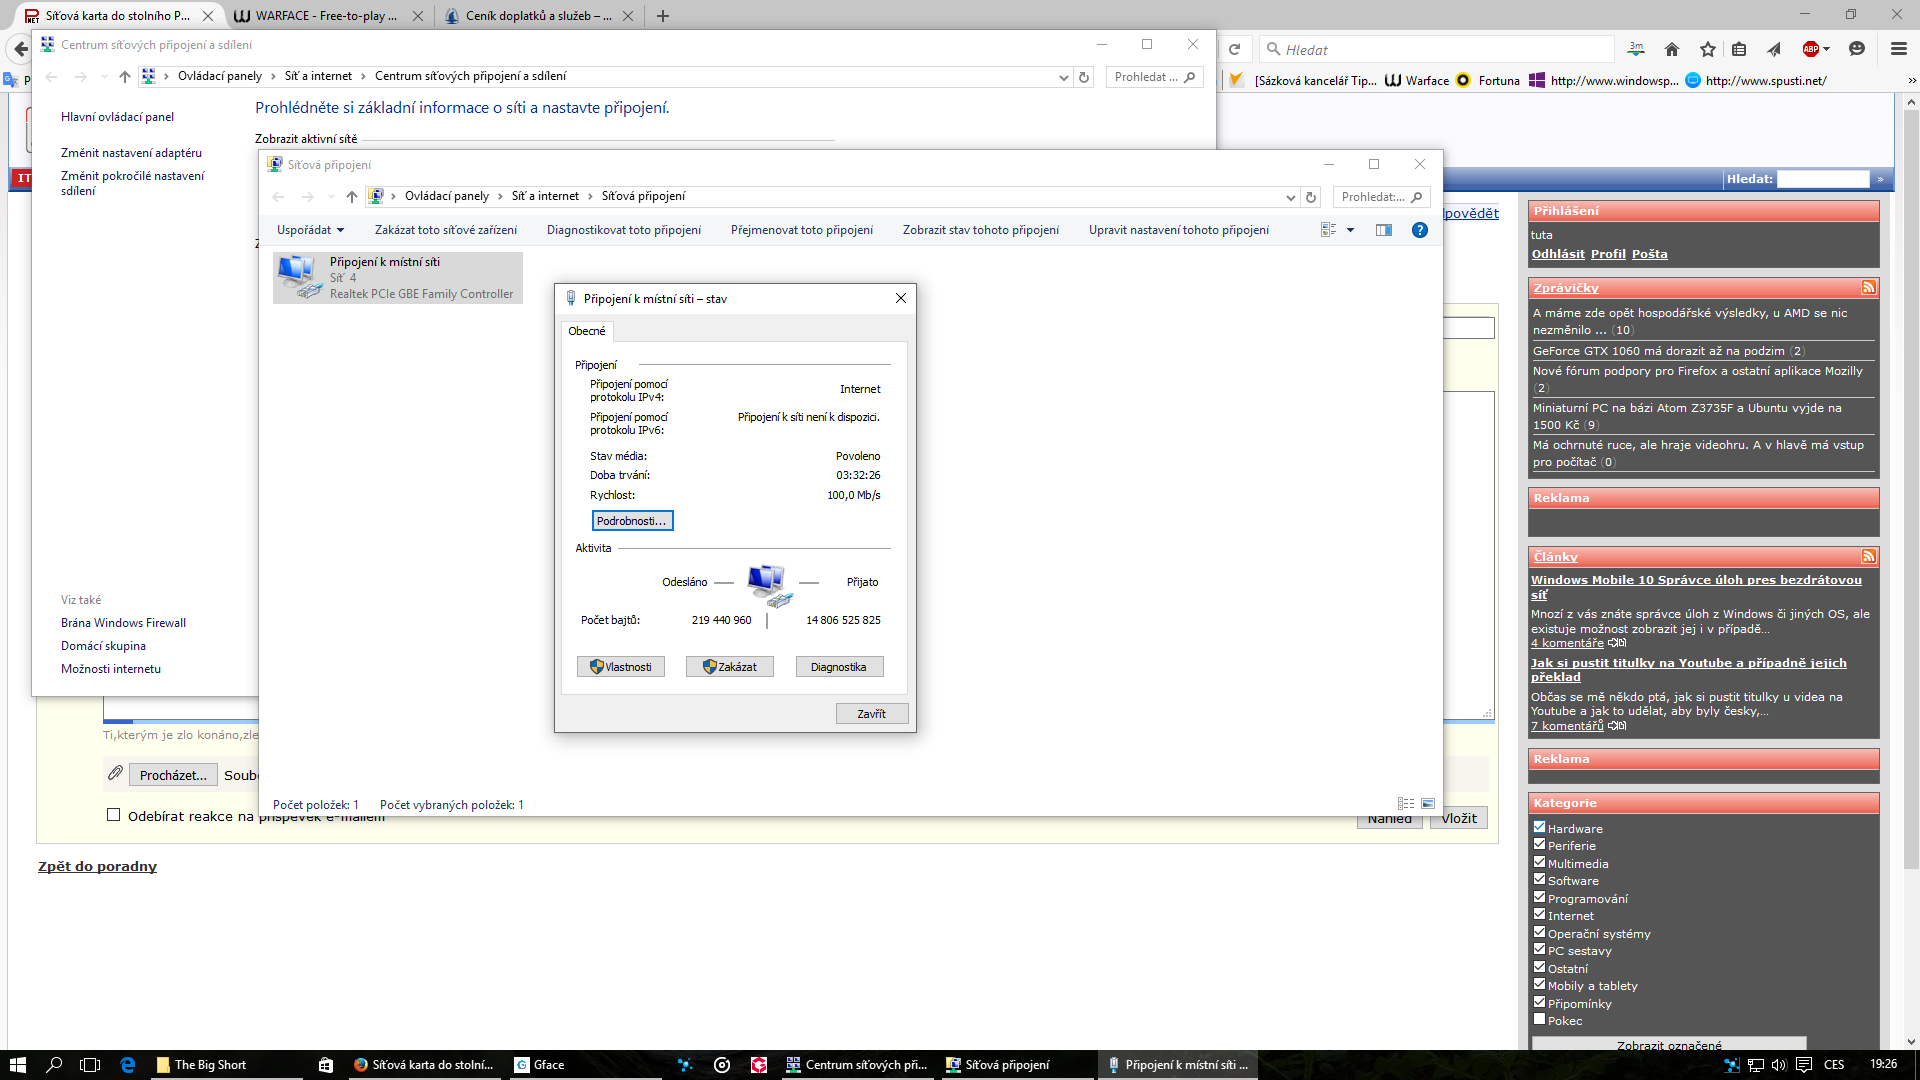The width and height of the screenshot is (1920, 1080).
Task: Click the refresh icon in Síťová připojení address bar
Action: tap(1311, 197)
